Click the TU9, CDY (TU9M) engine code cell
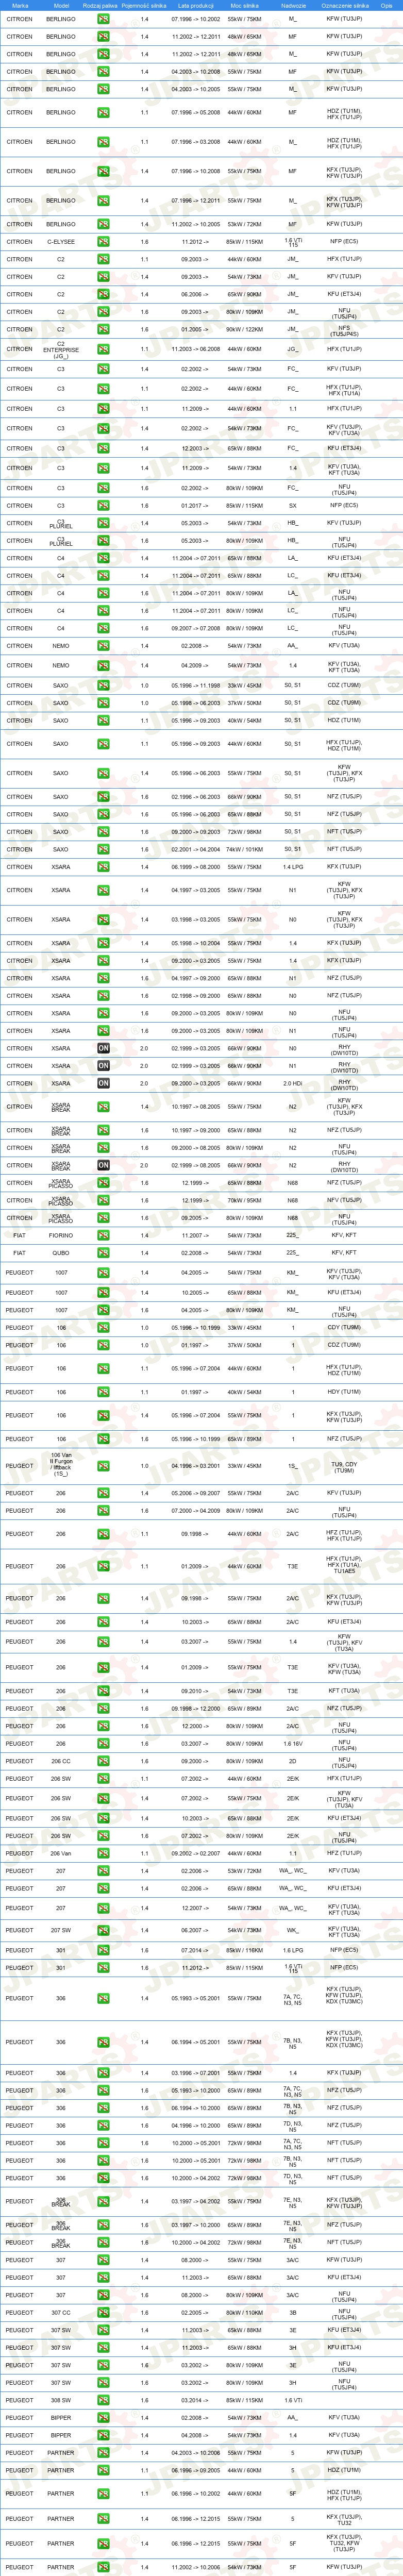The image size is (403, 2576). (x=345, y=1466)
